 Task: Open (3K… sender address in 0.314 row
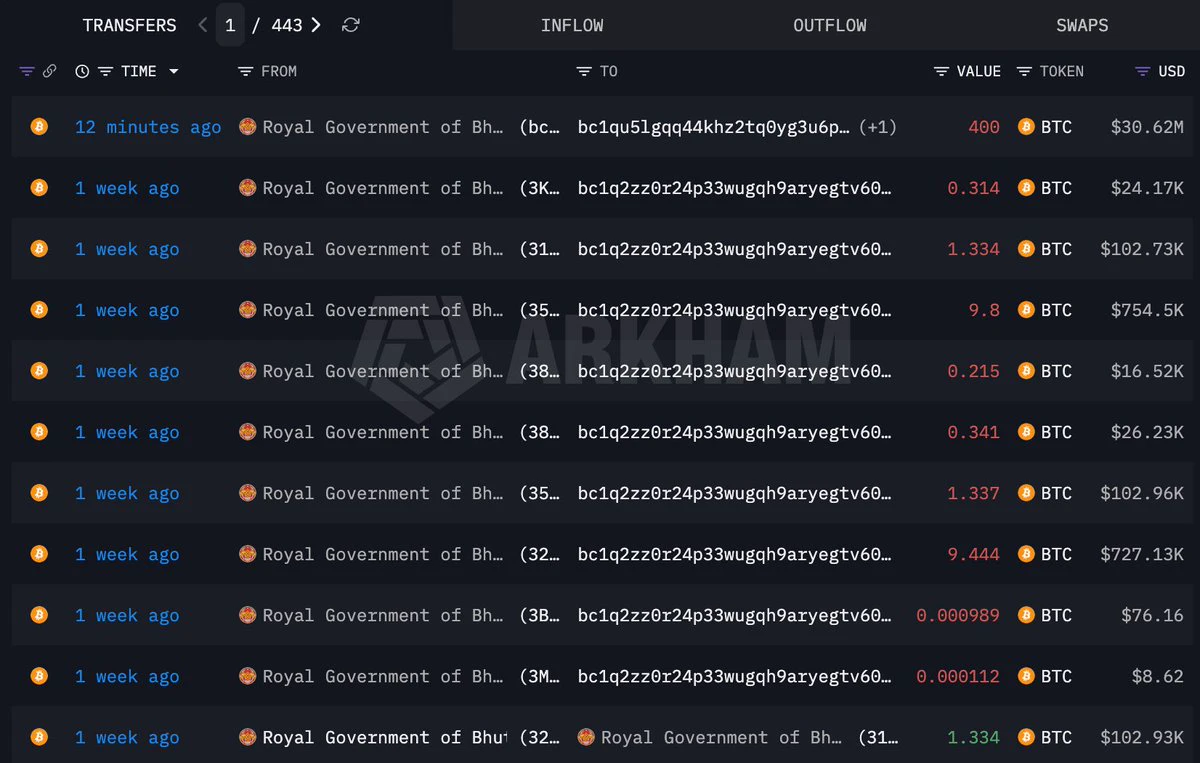(539, 188)
